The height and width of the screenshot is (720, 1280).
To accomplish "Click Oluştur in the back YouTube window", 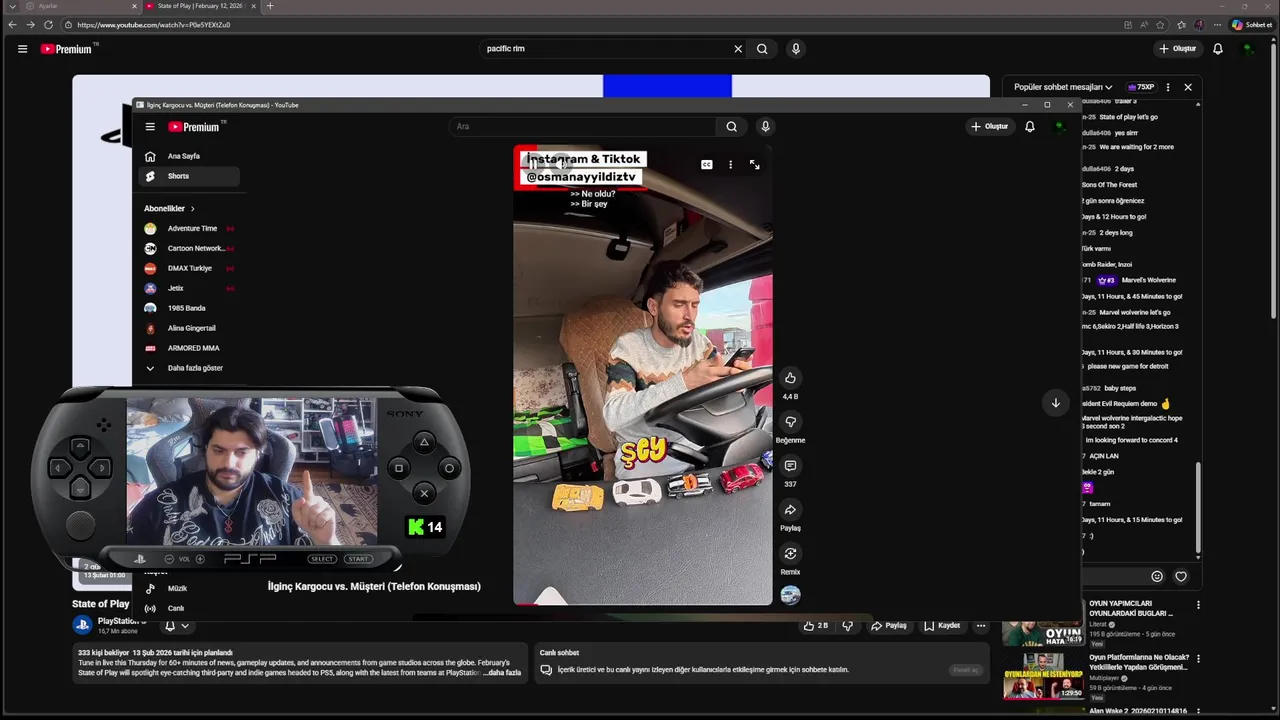I will 1178,48.
